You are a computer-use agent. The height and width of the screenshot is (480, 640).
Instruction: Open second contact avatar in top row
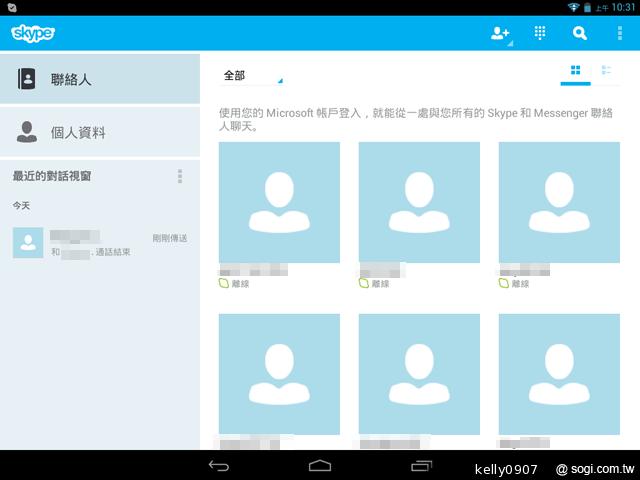(x=419, y=202)
